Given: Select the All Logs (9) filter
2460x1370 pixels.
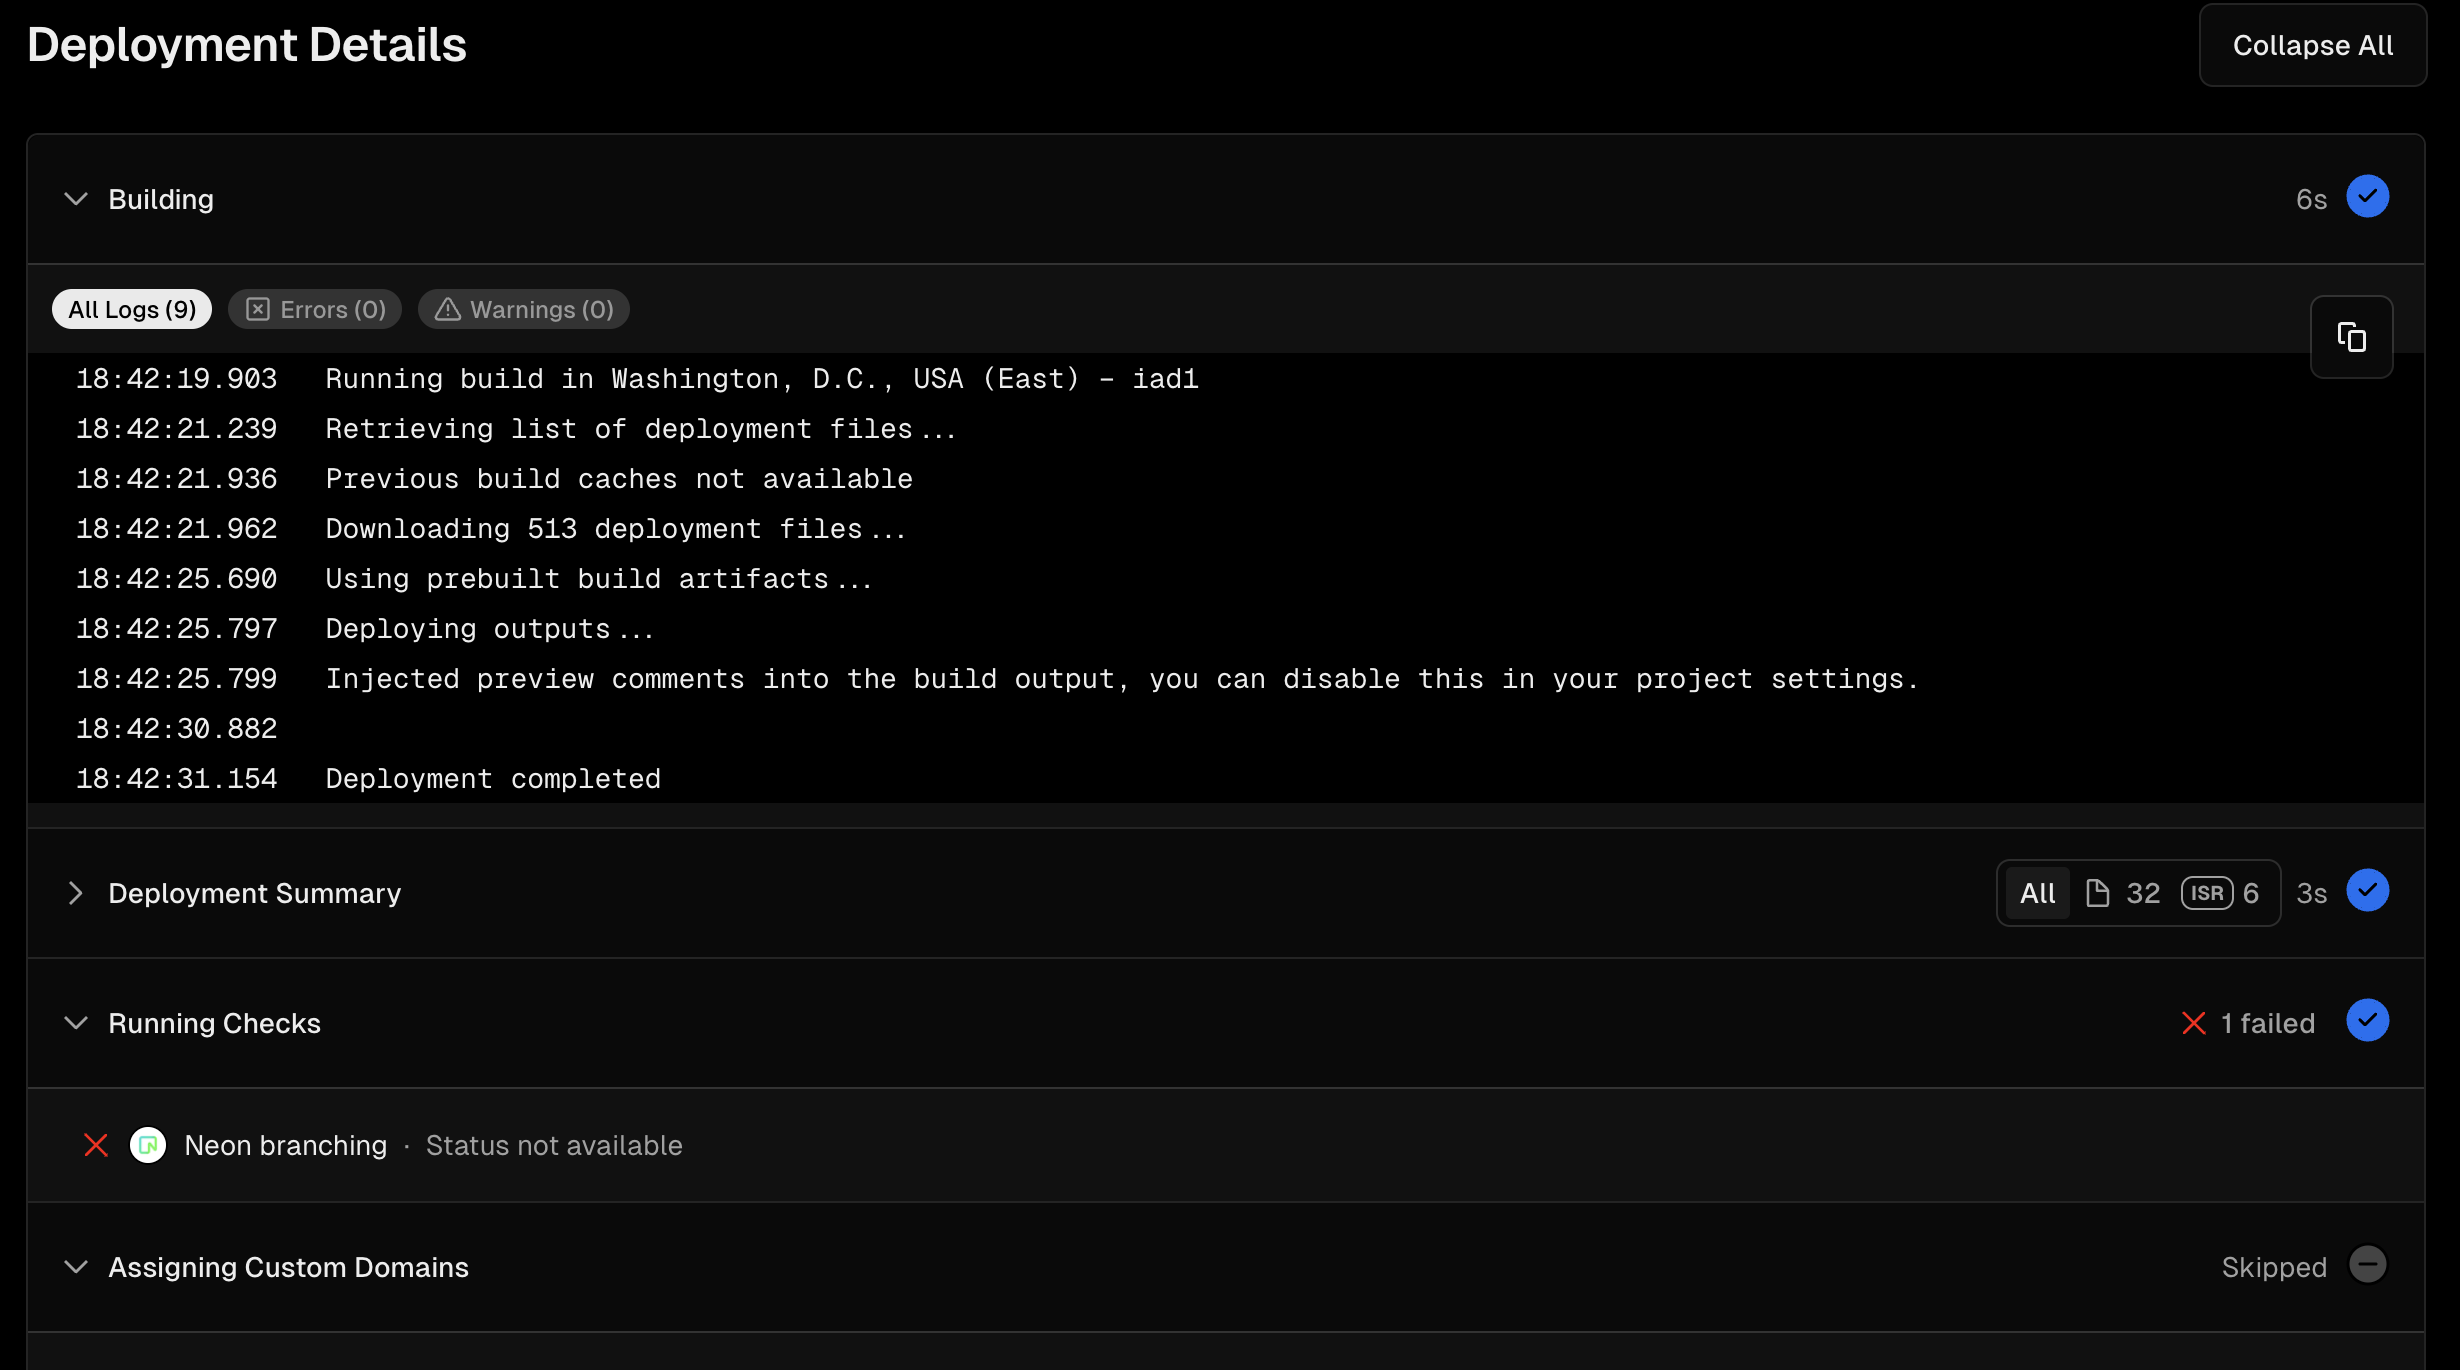Looking at the screenshot, I should [x=132, y=310].
